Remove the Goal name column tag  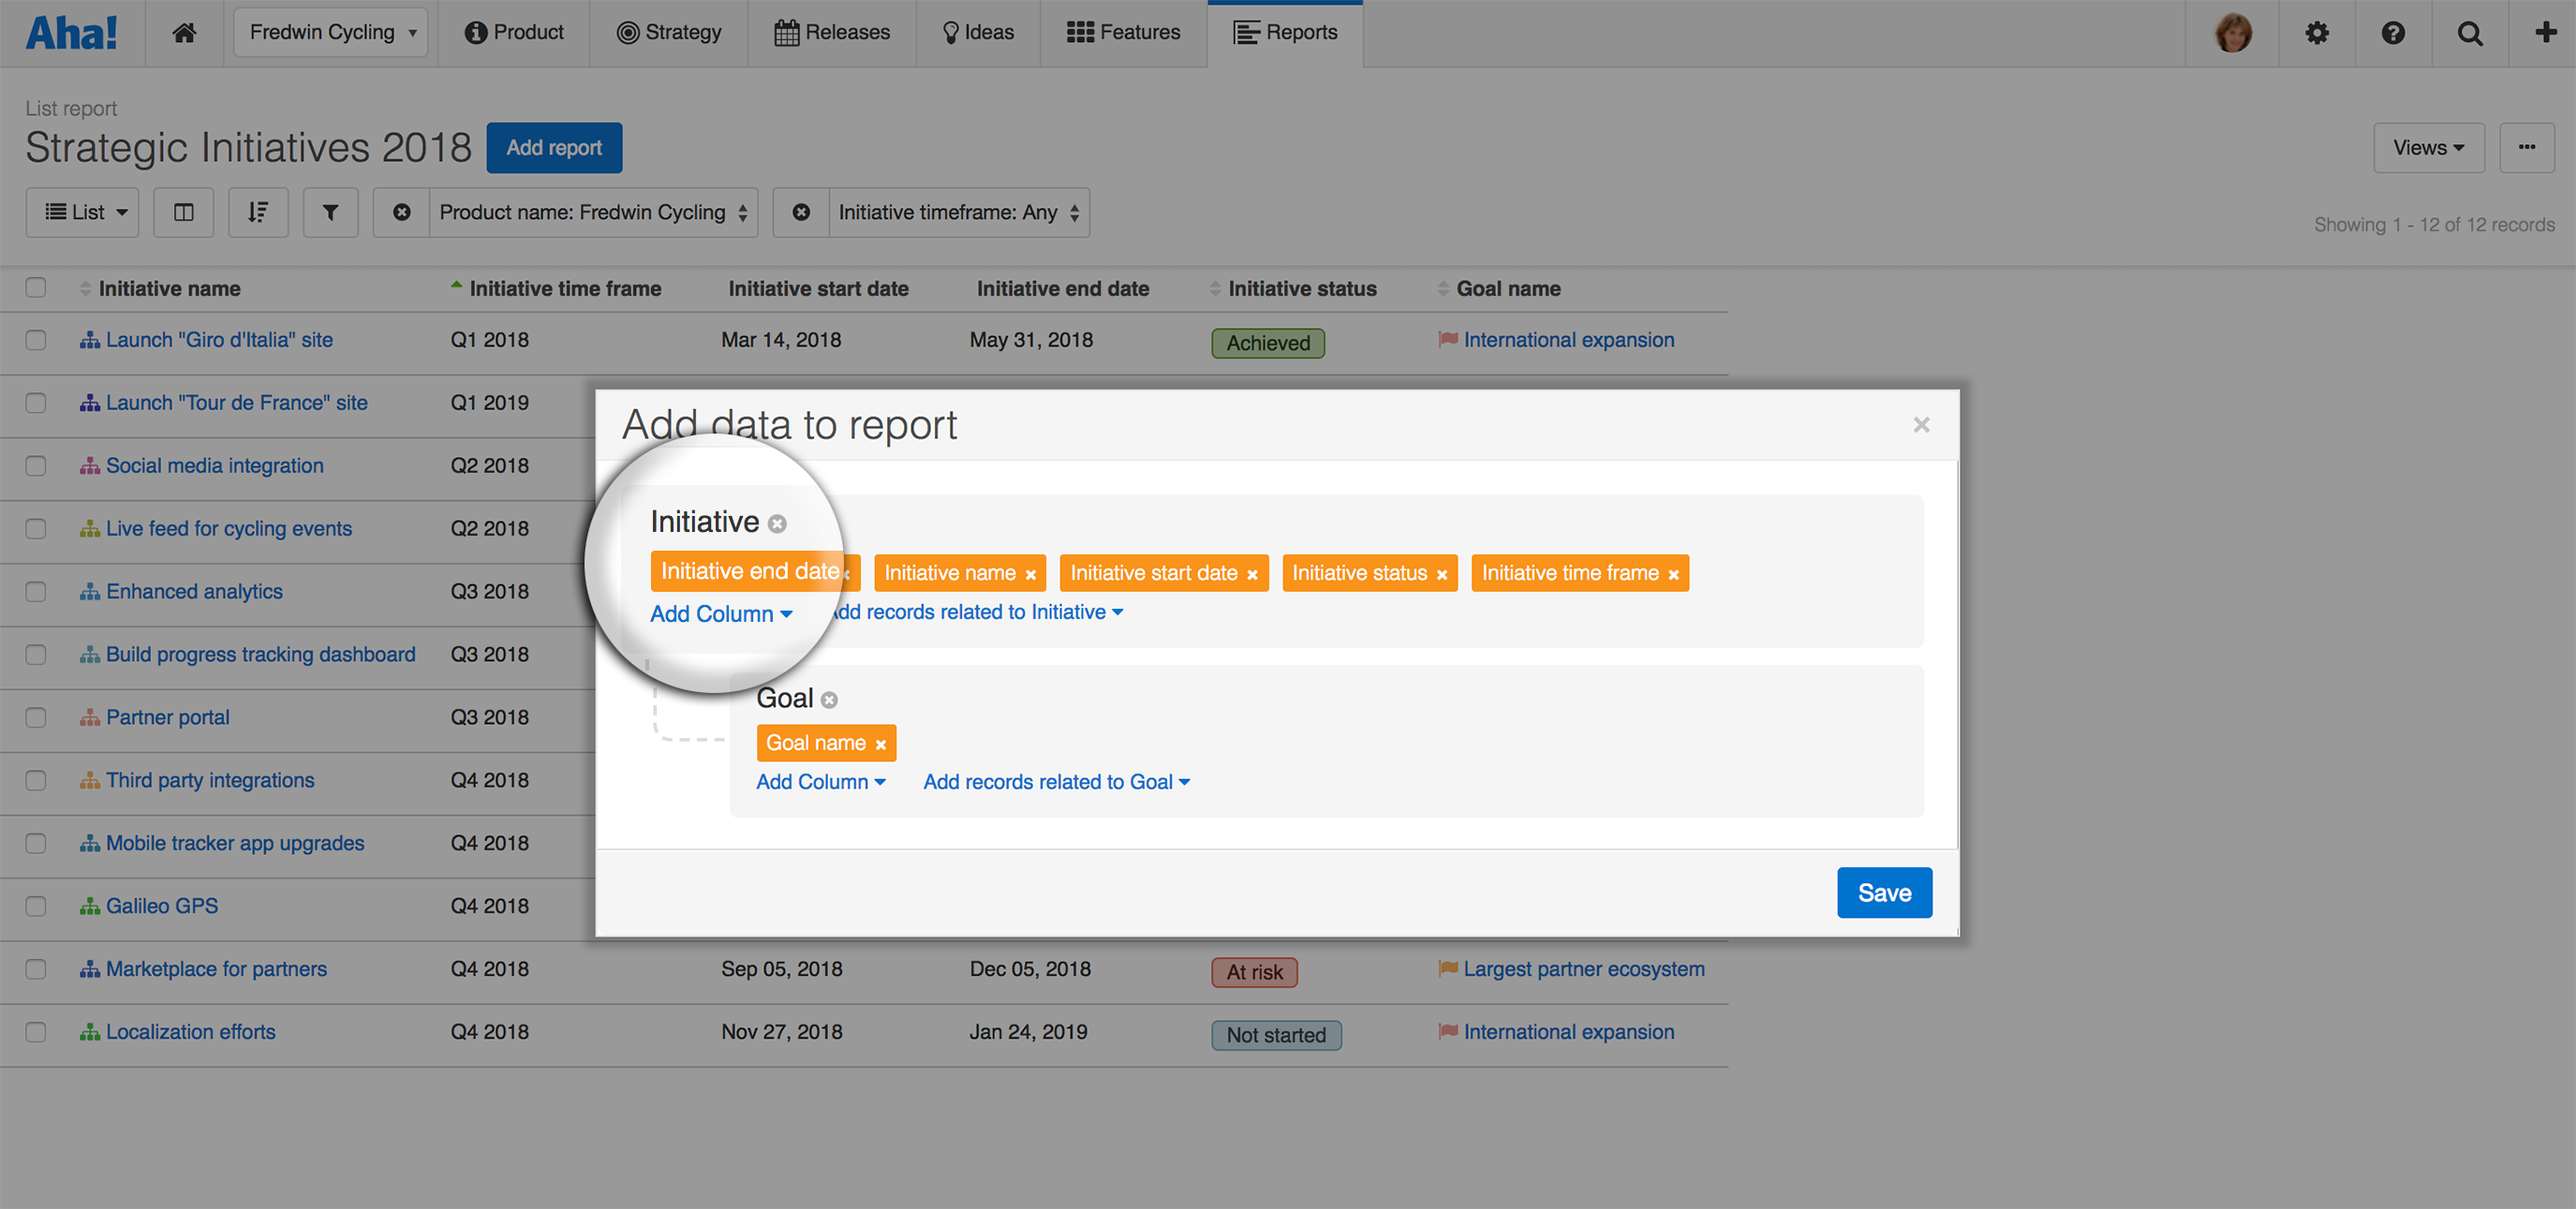click(x=880, y=745)
